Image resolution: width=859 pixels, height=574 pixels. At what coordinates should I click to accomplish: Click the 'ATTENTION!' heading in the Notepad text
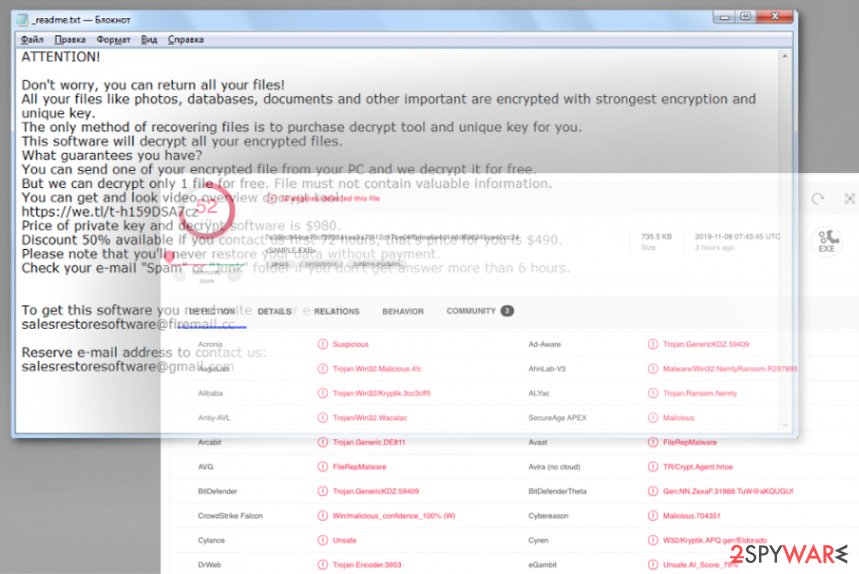click(x=61, y=57)
